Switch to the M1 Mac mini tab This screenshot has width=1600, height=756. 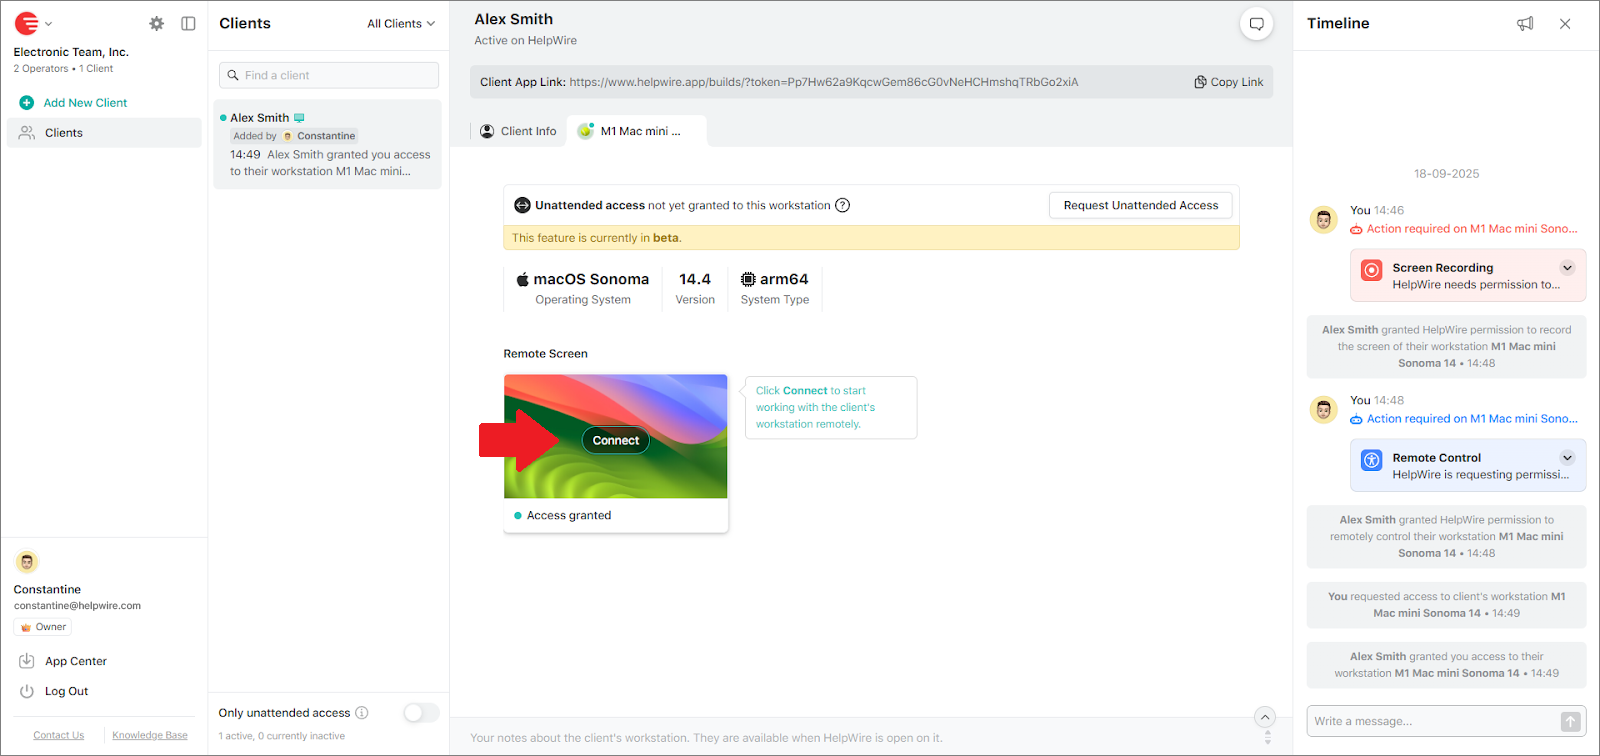click(637, 131)
